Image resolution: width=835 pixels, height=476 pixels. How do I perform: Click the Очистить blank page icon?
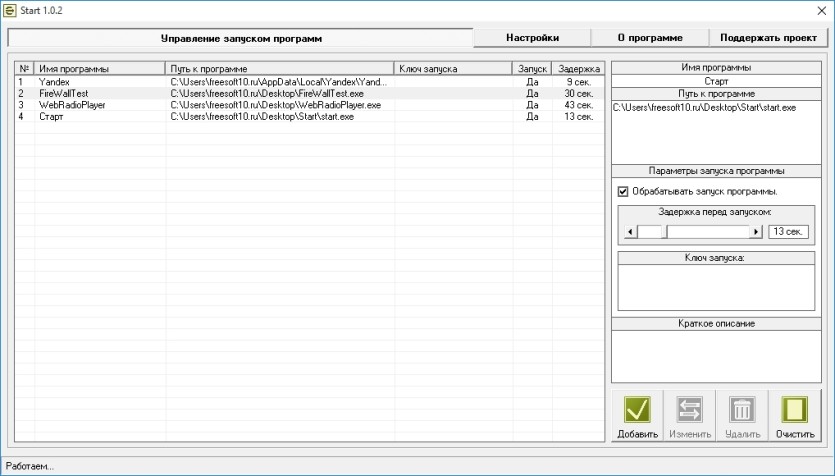795,409
